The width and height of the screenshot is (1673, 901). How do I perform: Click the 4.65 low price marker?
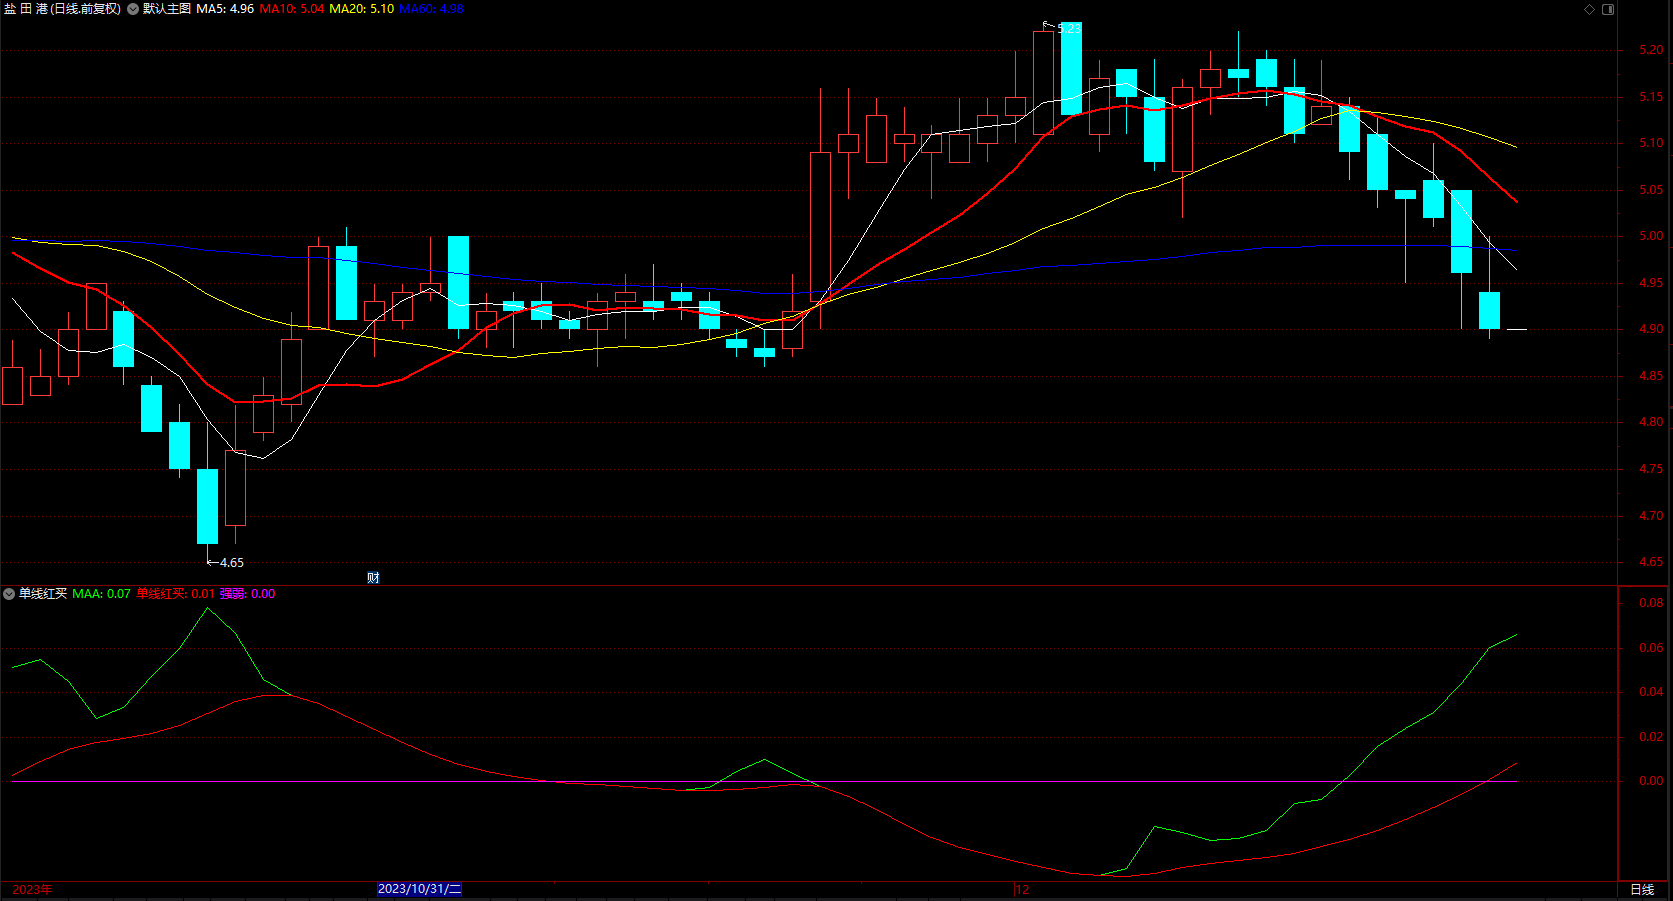[x=232, y=563]
